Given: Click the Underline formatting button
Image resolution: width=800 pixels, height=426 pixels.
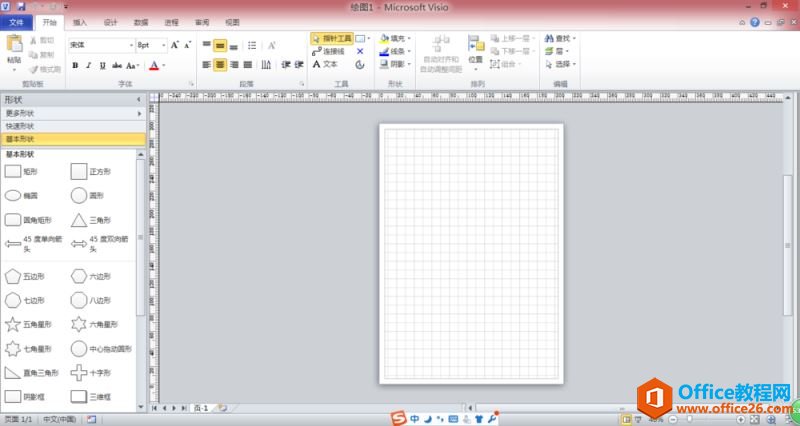Looking at the screenshot, I should [x=103, y=65].
